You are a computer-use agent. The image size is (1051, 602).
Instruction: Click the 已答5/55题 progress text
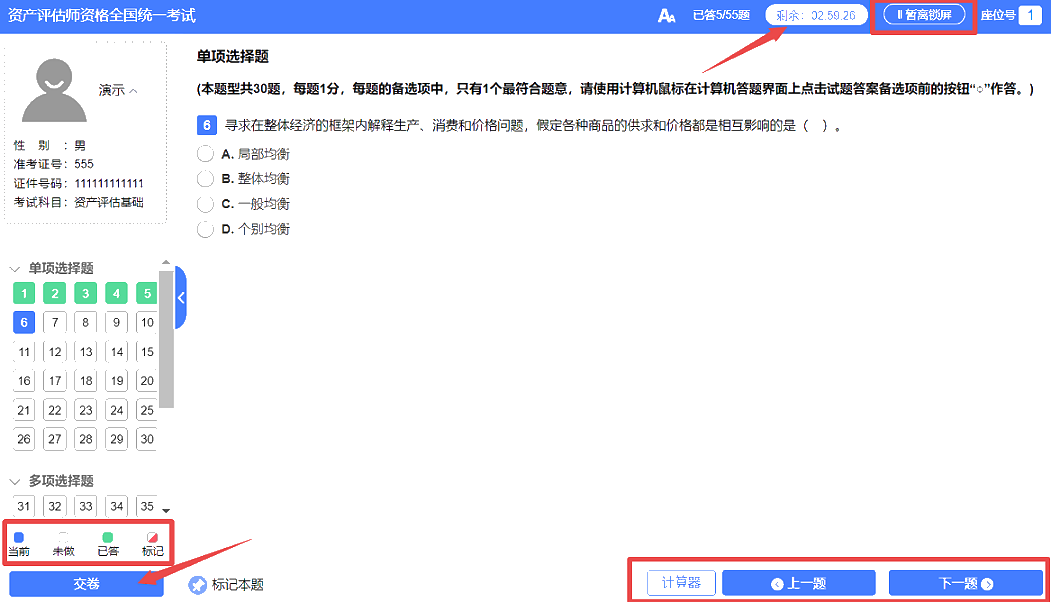721,15
